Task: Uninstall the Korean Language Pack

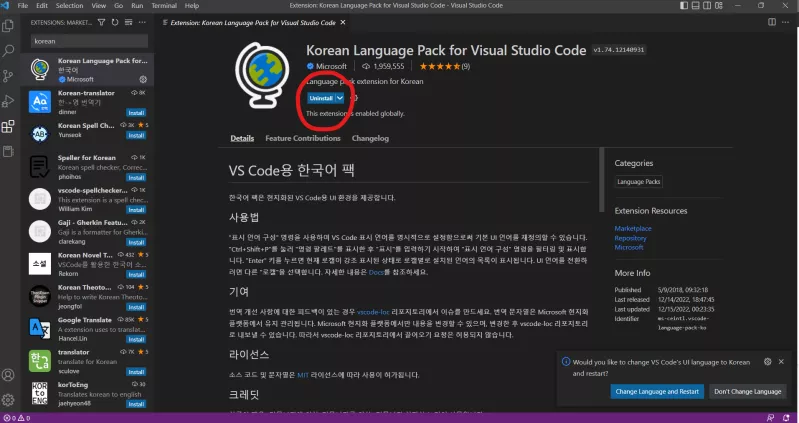Action: [x=321, y=98]
